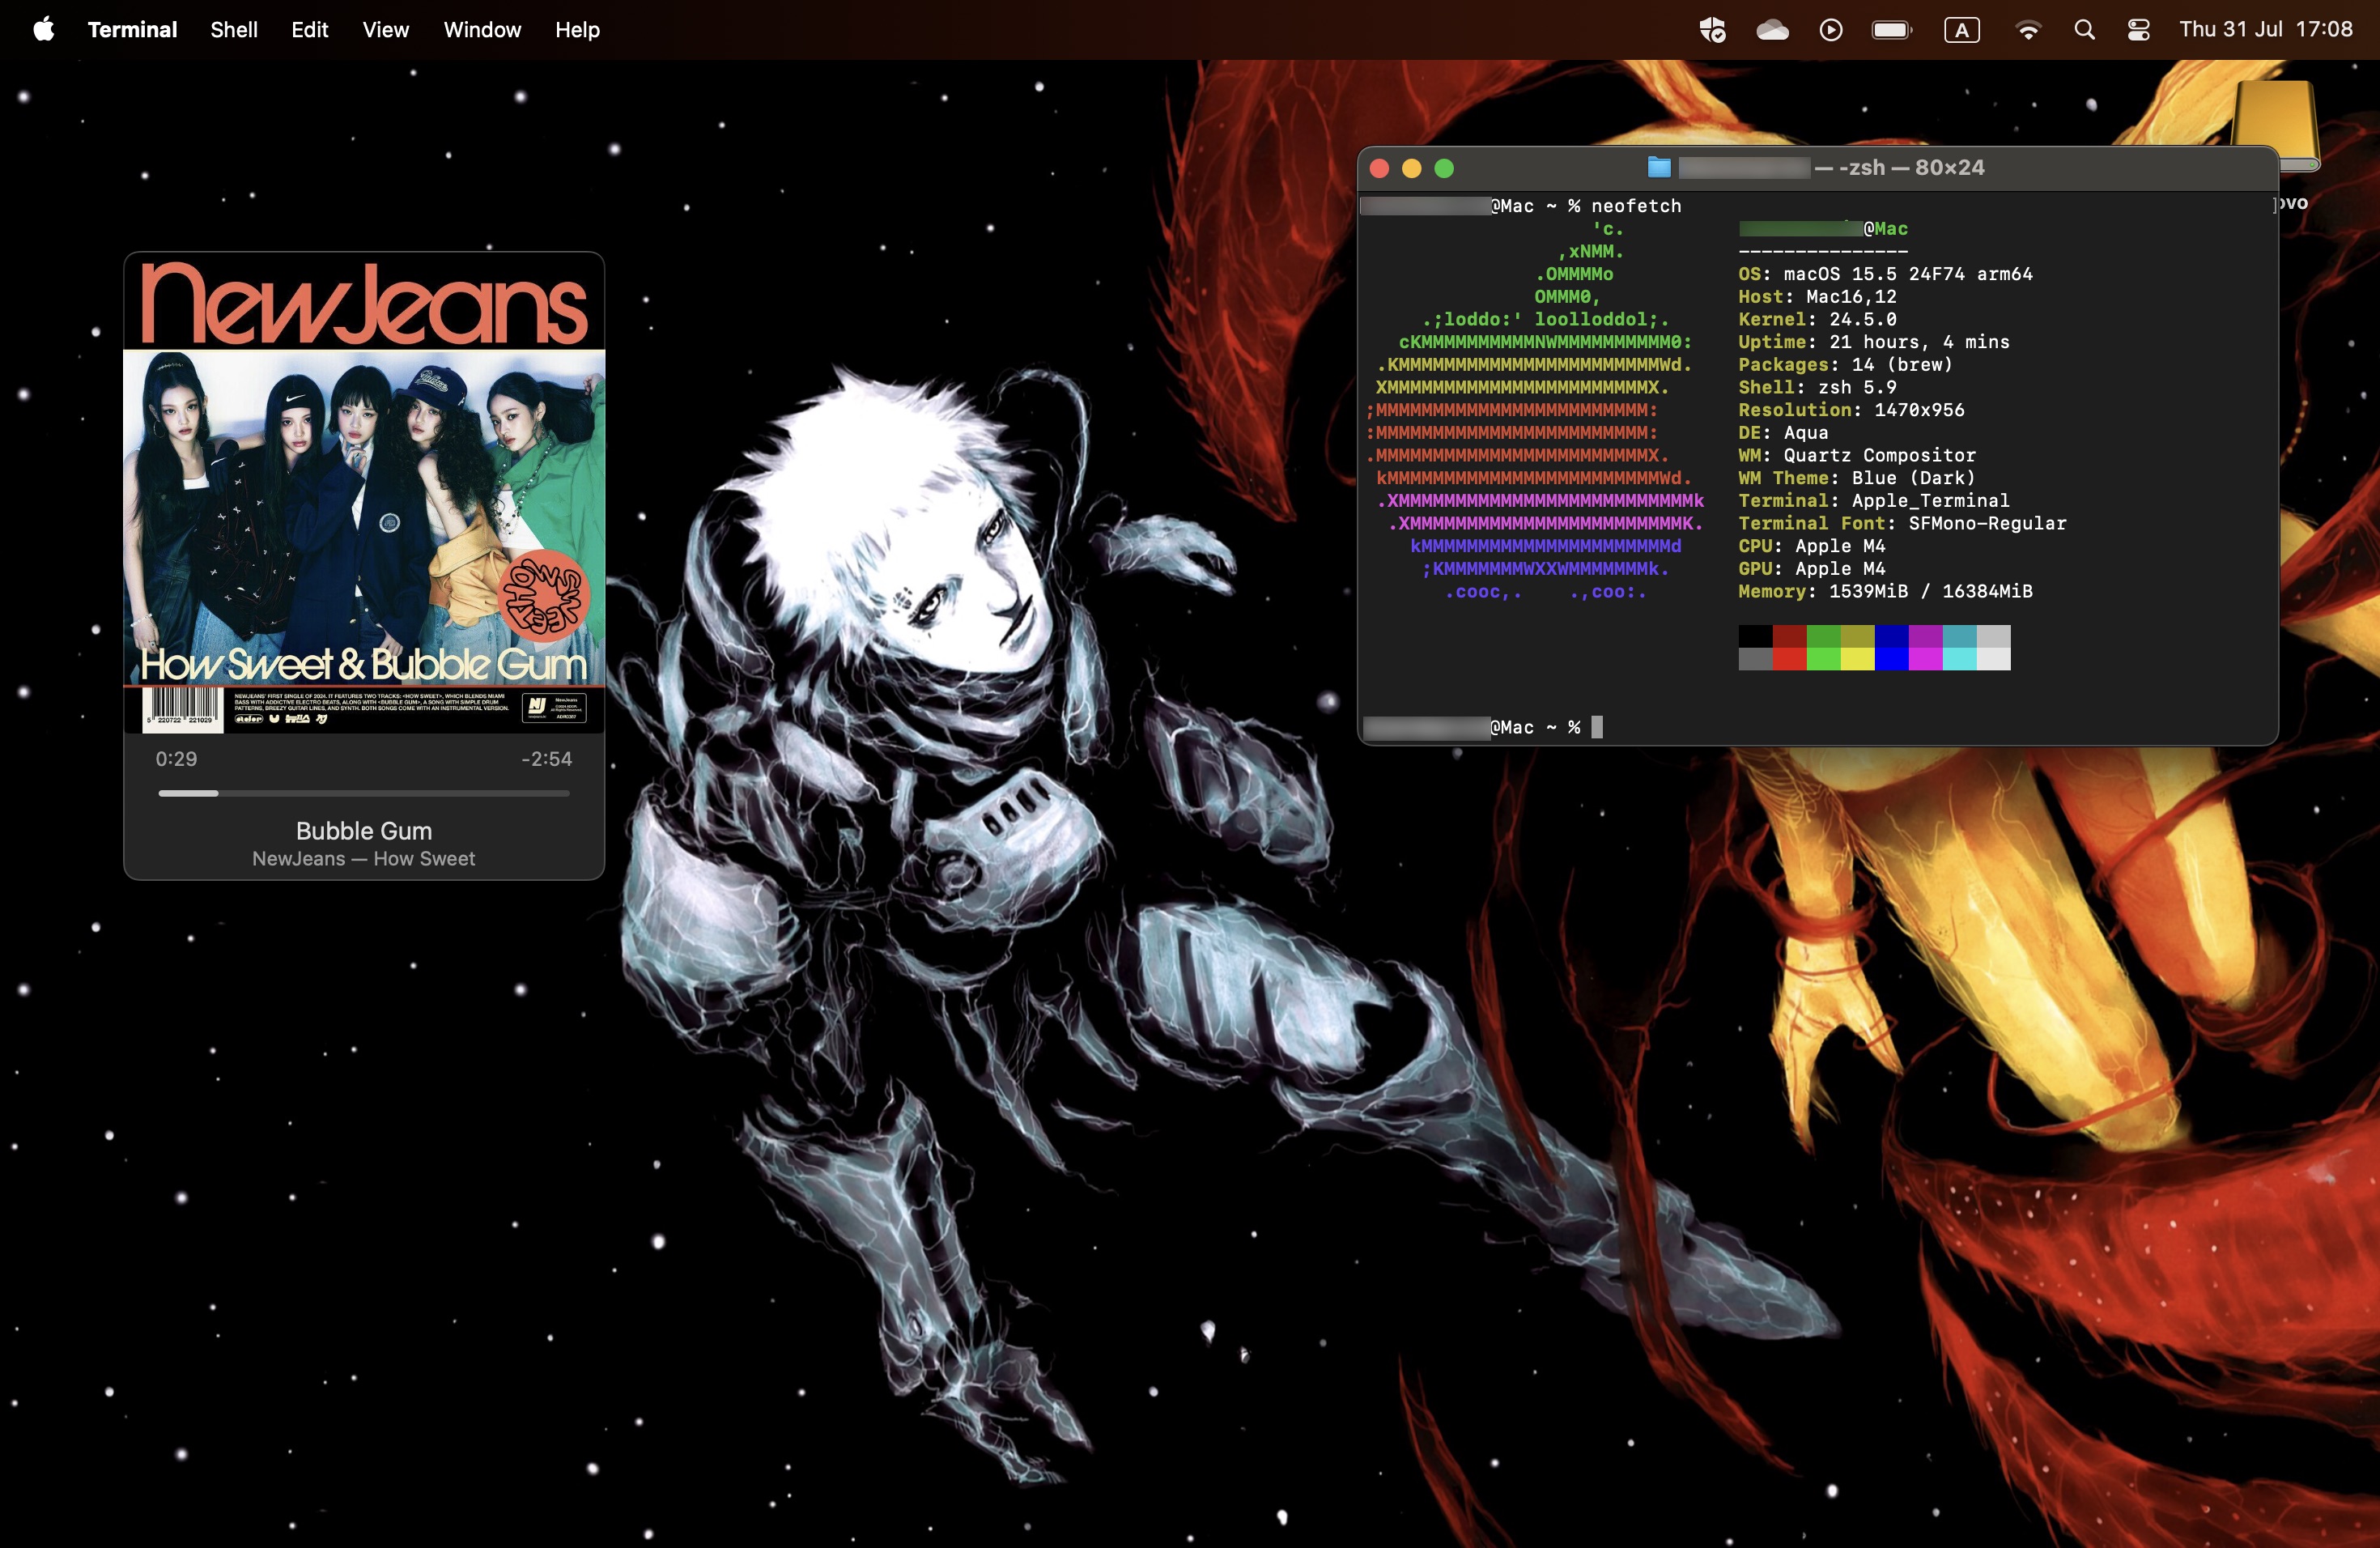
Task: Click the NewJeans album artwork
Action: point(364,492)
